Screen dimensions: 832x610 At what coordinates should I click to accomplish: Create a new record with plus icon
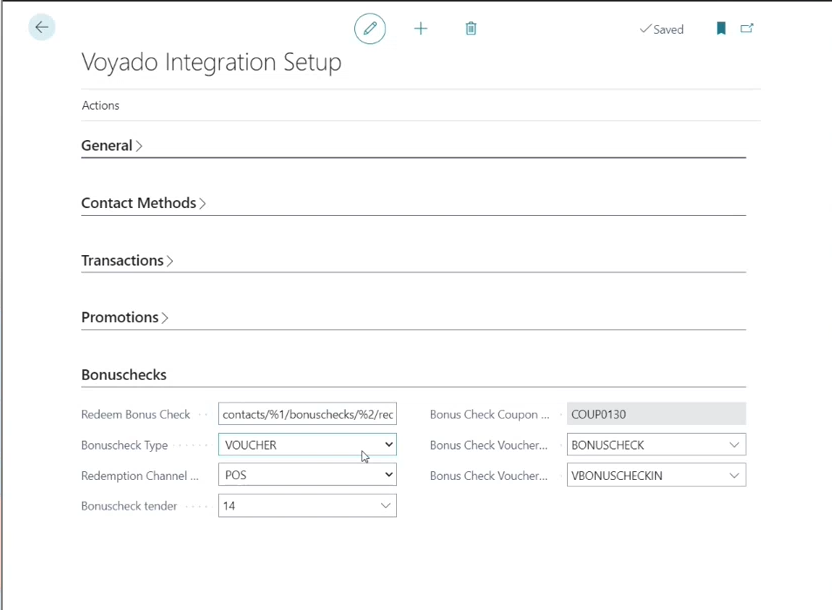pyautogui.click(x=420, y=28)
